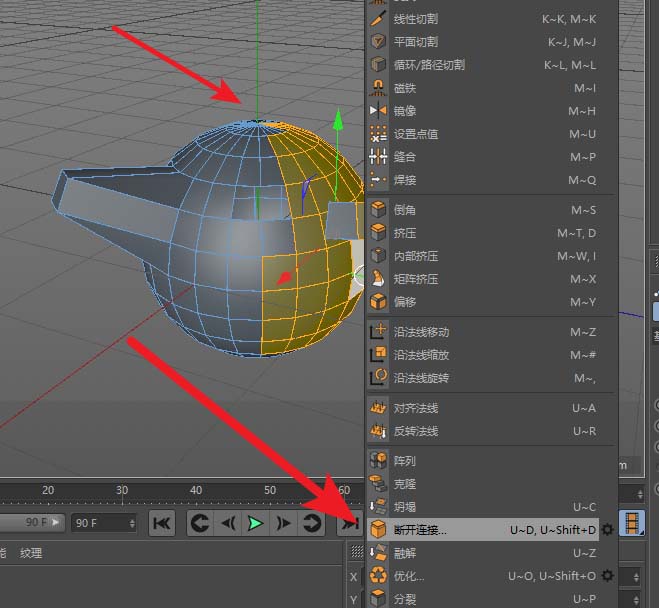Image resolution: width=659 pixels, height=608 pixels.
Task: Click the 镜像 mirror tool icon
Action: pyautogui.click(x=378, y=111)
